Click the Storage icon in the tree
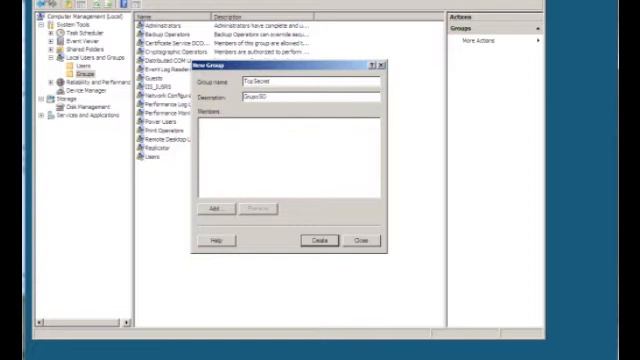Image resolution: width=640 pixels, height=360 pixels. [x=51, y=99]
